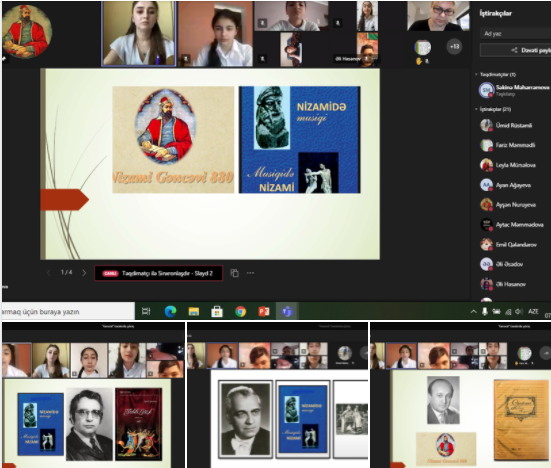Click the elderly man portrait in bottom-middle screenshot
Viewport: 551px width, 468px height.
click(245, 420)
